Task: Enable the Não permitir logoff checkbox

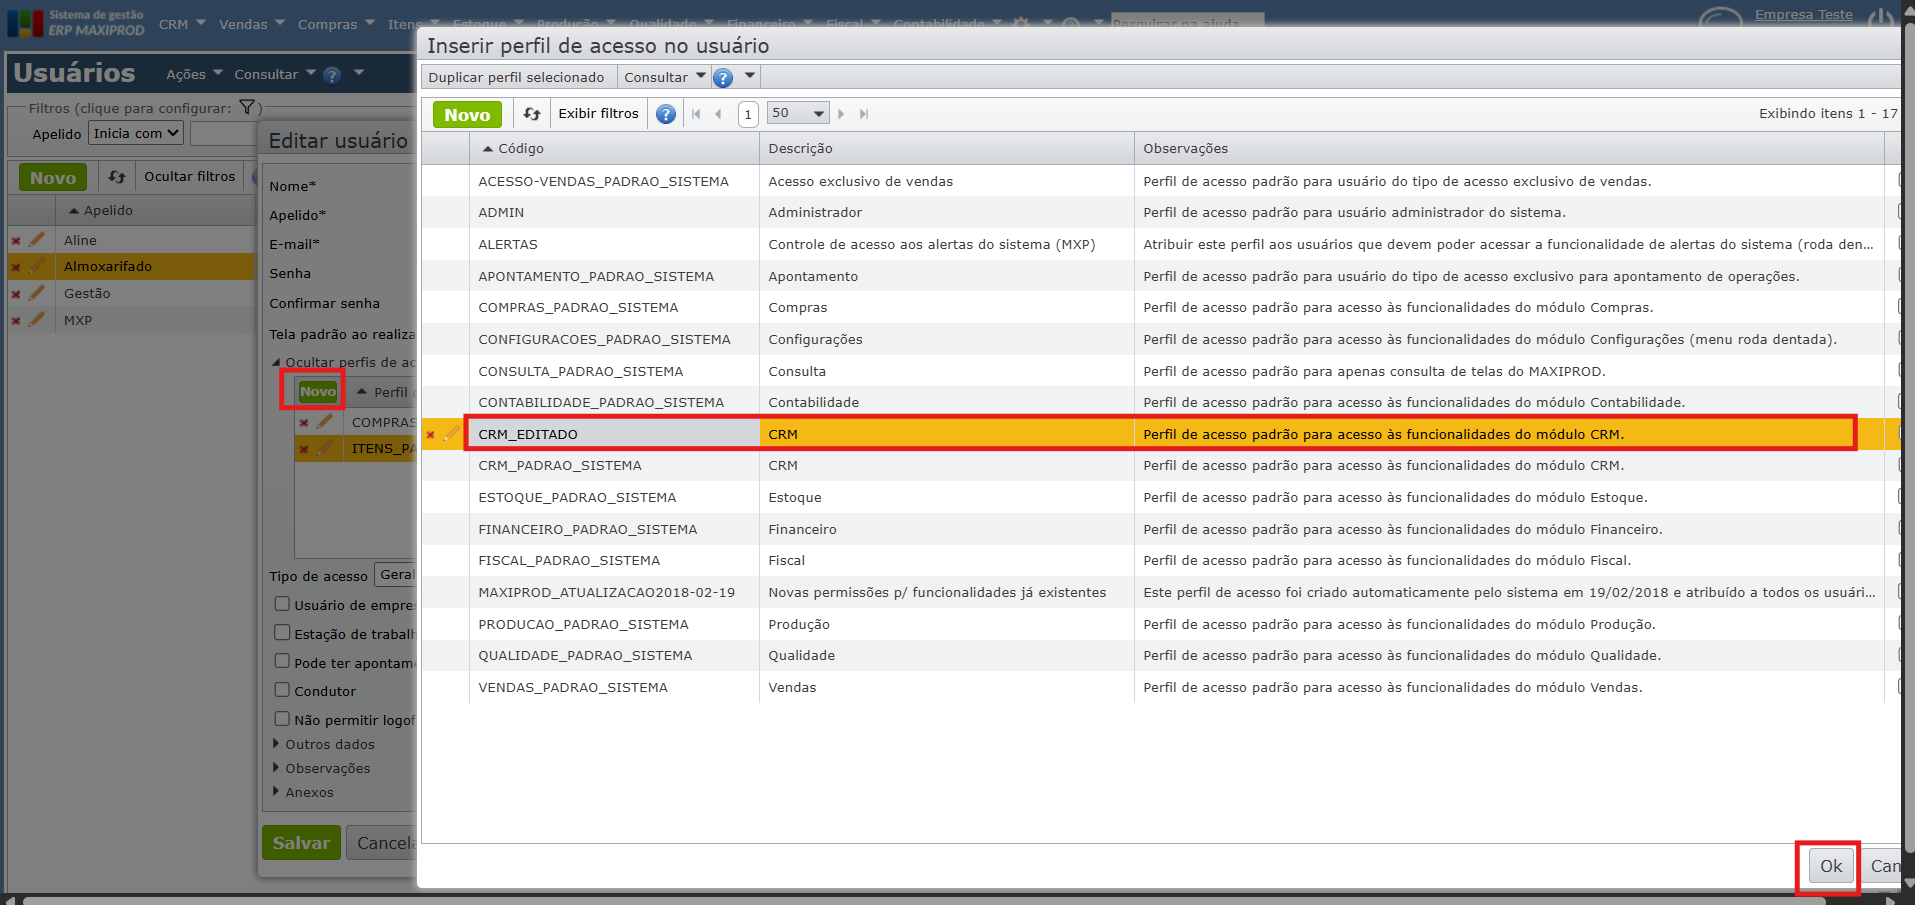Action: [282, 719]
